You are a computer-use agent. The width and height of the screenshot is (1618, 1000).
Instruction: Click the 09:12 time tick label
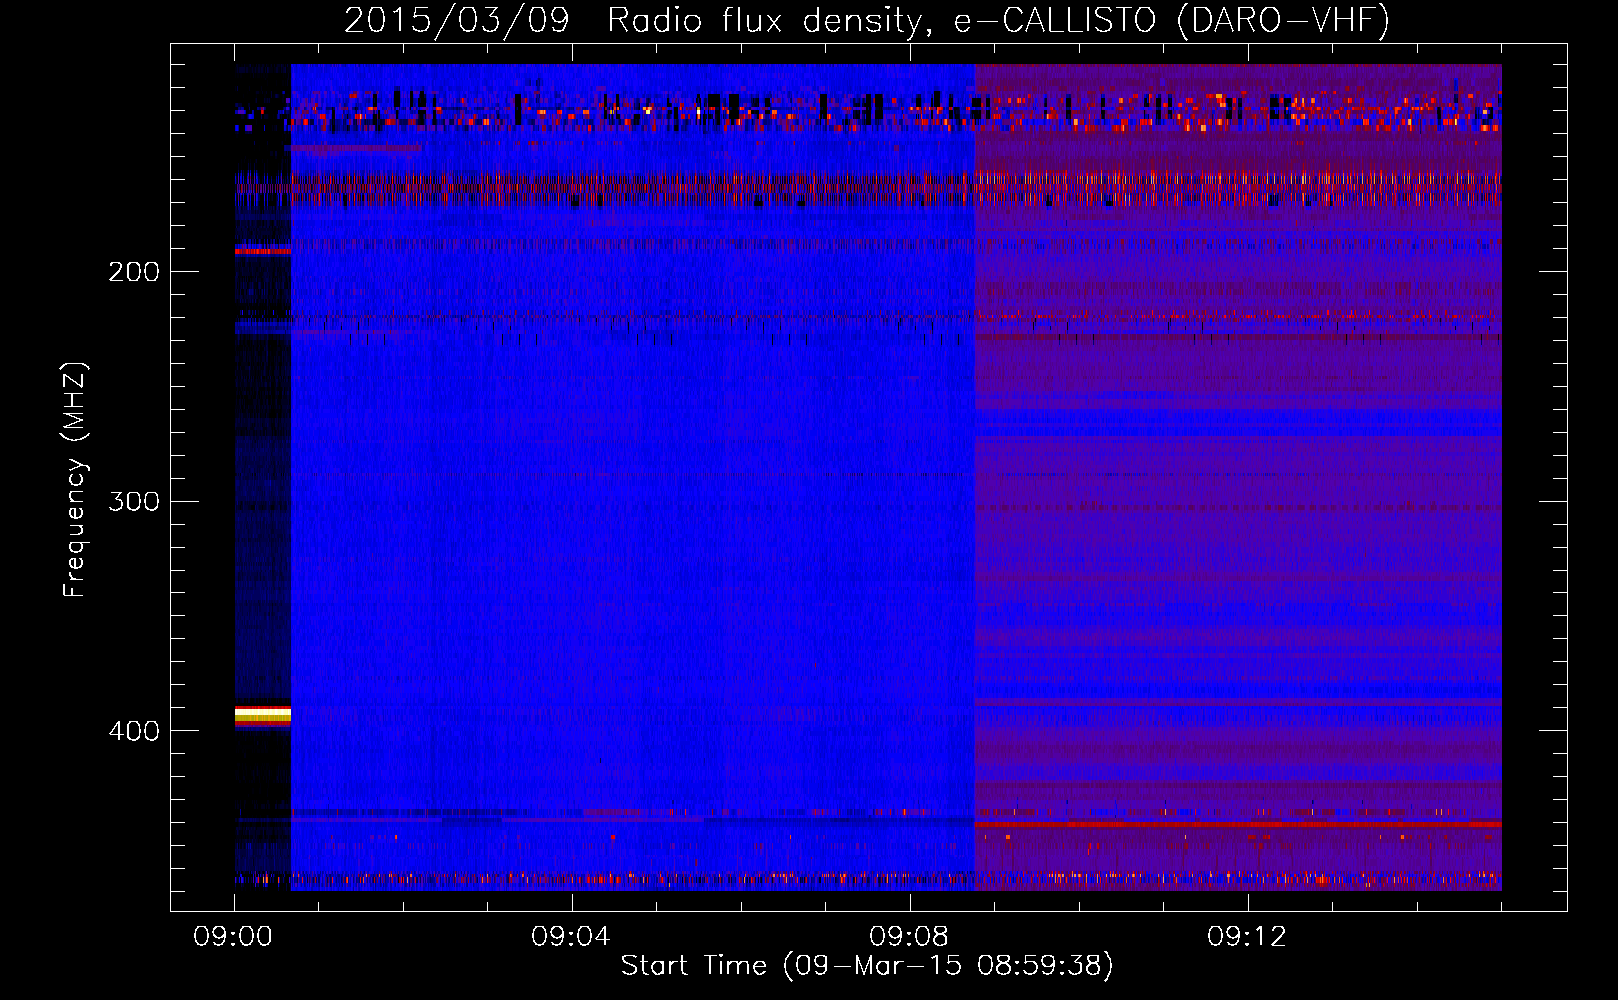coord(1247,937)
